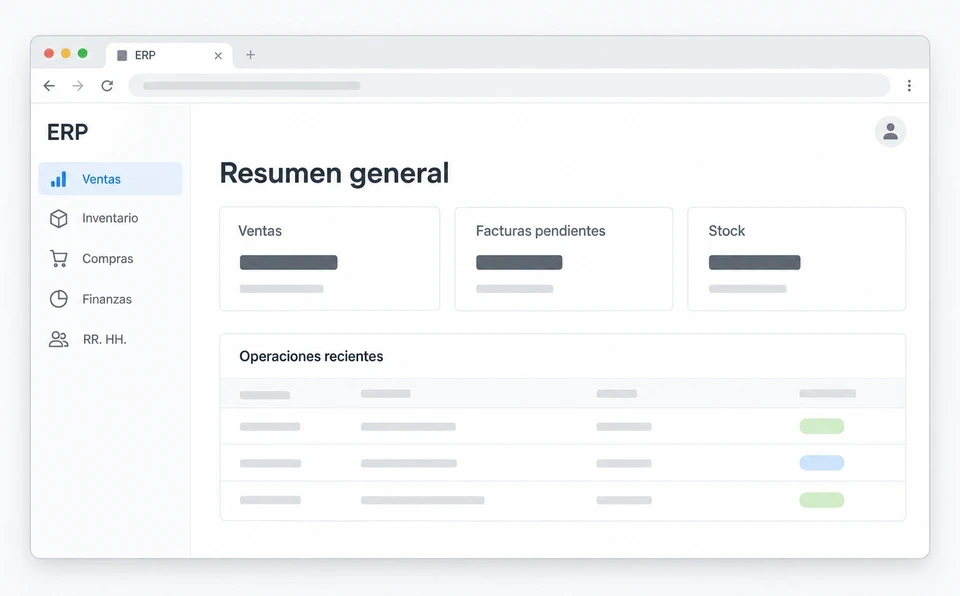Click the red close window button
Viewport: 960px width, 596px height.
click(49, 53)
